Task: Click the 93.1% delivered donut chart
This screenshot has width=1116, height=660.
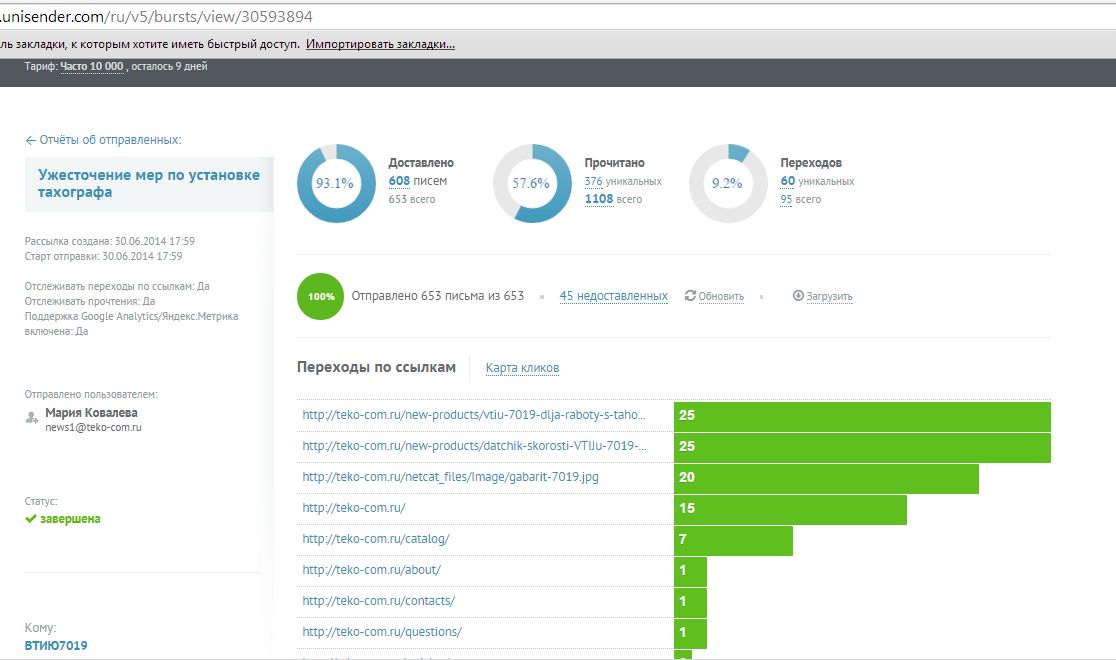Action: pyautogui.click(x=336, y=184)
